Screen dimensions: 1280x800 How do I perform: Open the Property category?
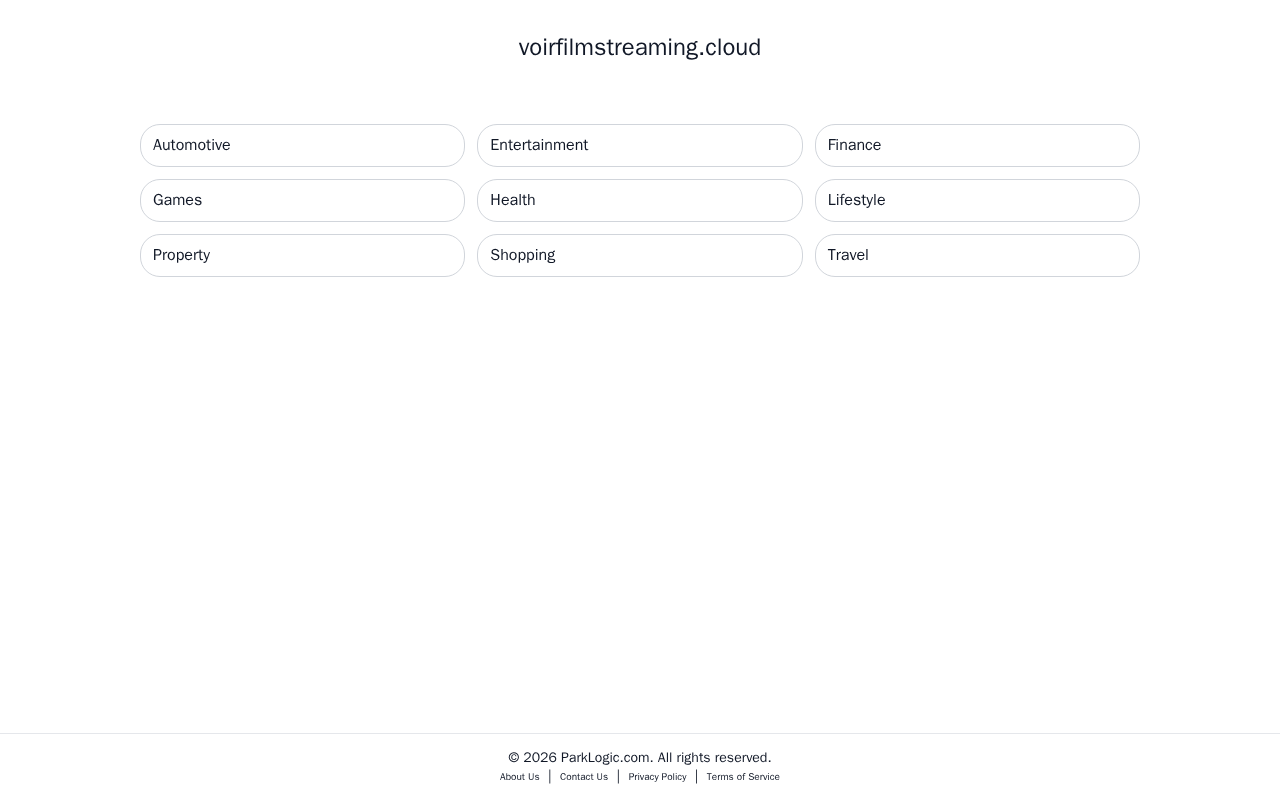coord(302,255)
